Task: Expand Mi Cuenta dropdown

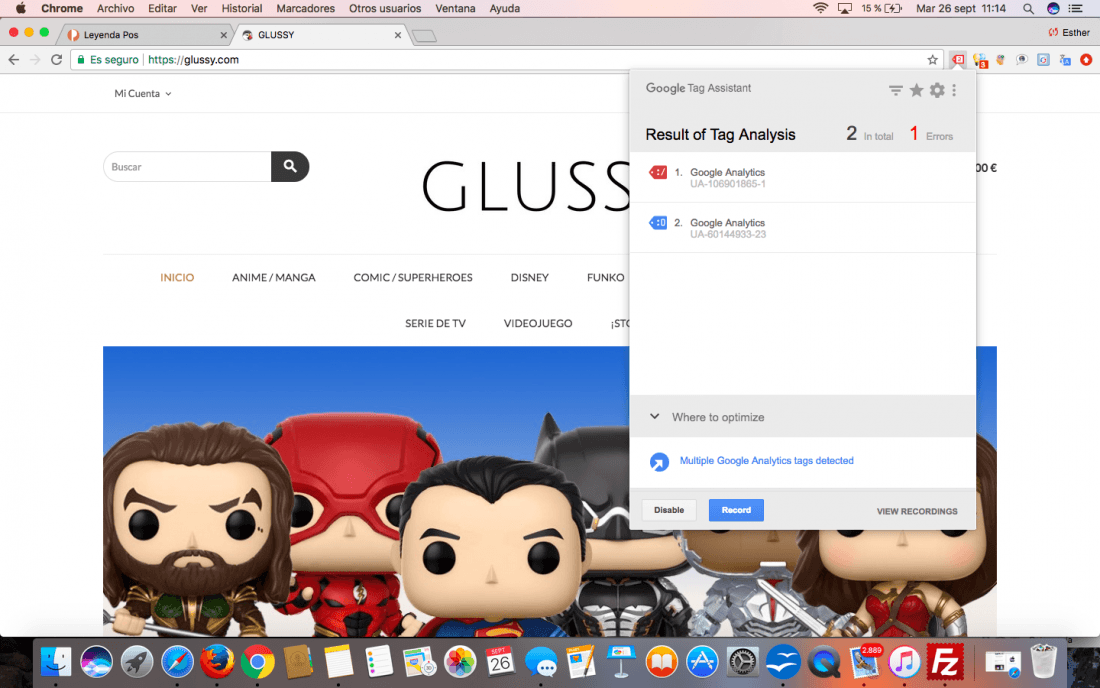Action: coord(142,93)
